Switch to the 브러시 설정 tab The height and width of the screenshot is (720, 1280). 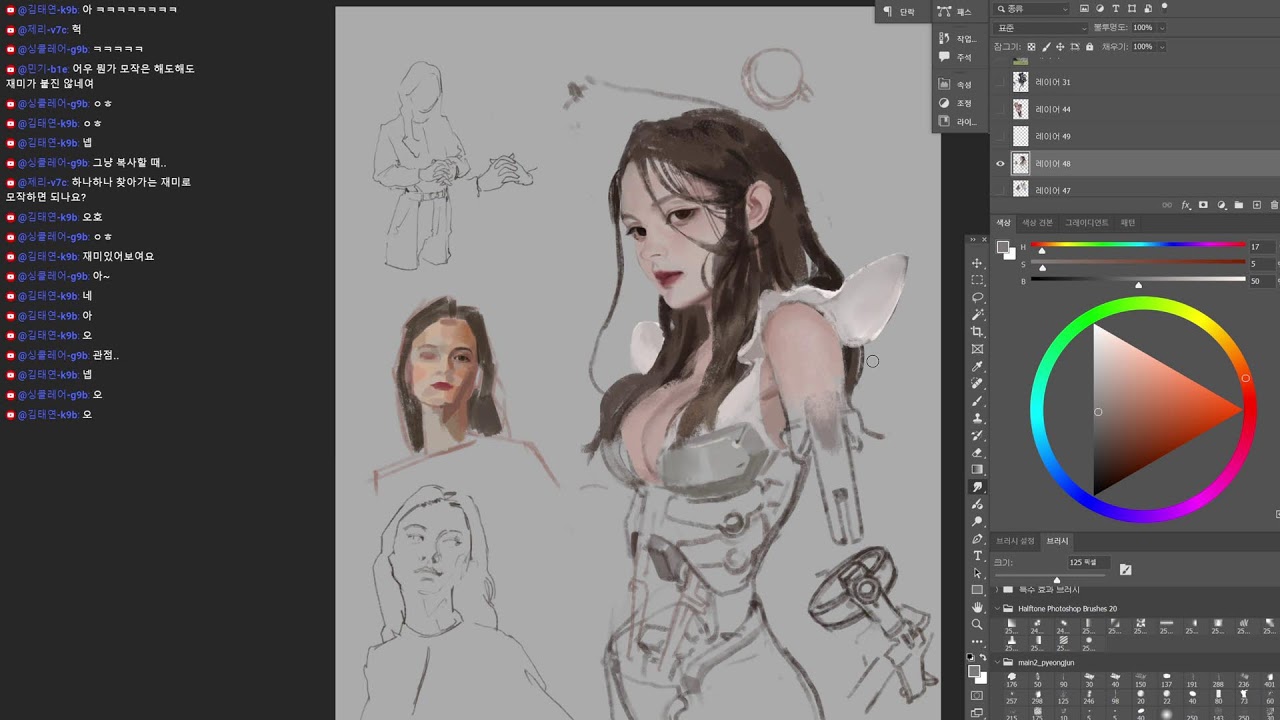click(1015, 541)
